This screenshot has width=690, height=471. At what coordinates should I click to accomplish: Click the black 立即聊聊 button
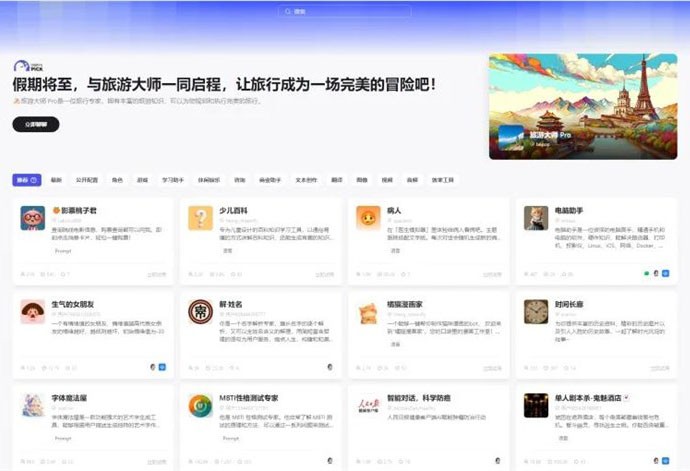point(36,125)
